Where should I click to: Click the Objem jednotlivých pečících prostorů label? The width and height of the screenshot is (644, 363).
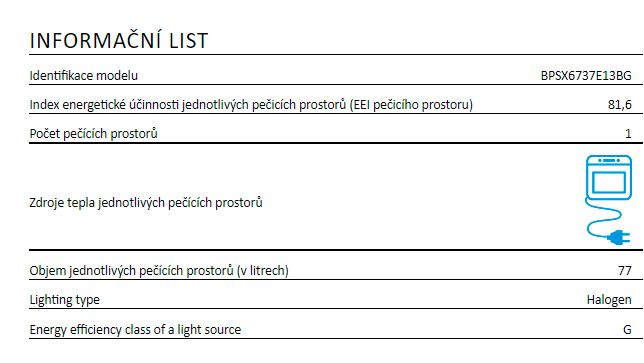(159, 271)
